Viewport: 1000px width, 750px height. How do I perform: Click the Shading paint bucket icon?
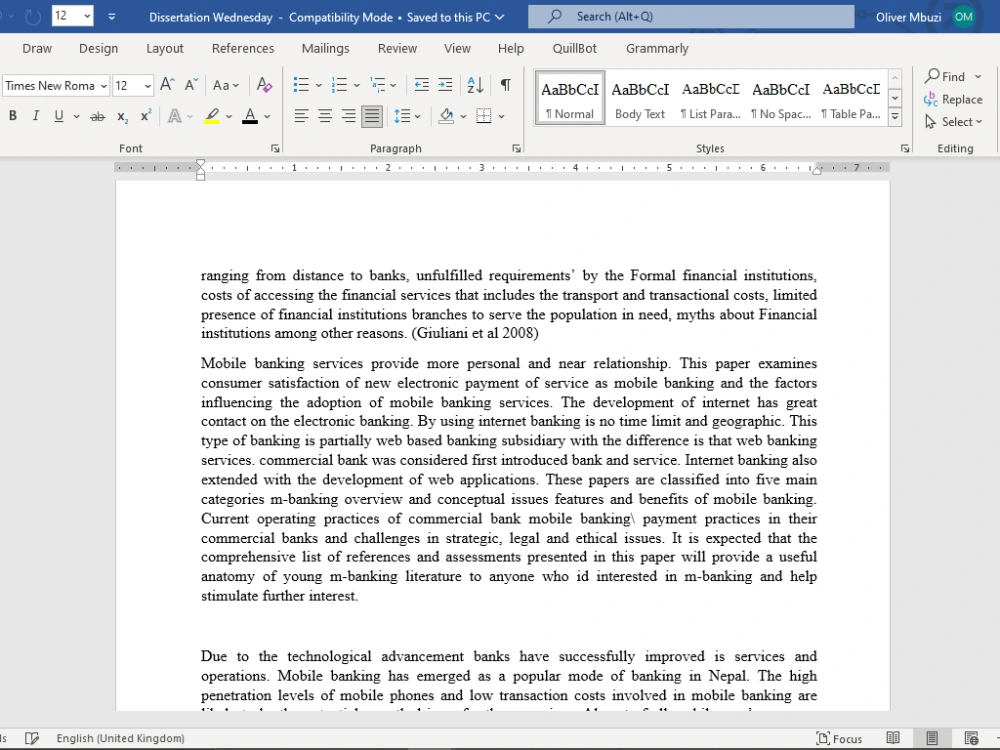coord(446,116)
